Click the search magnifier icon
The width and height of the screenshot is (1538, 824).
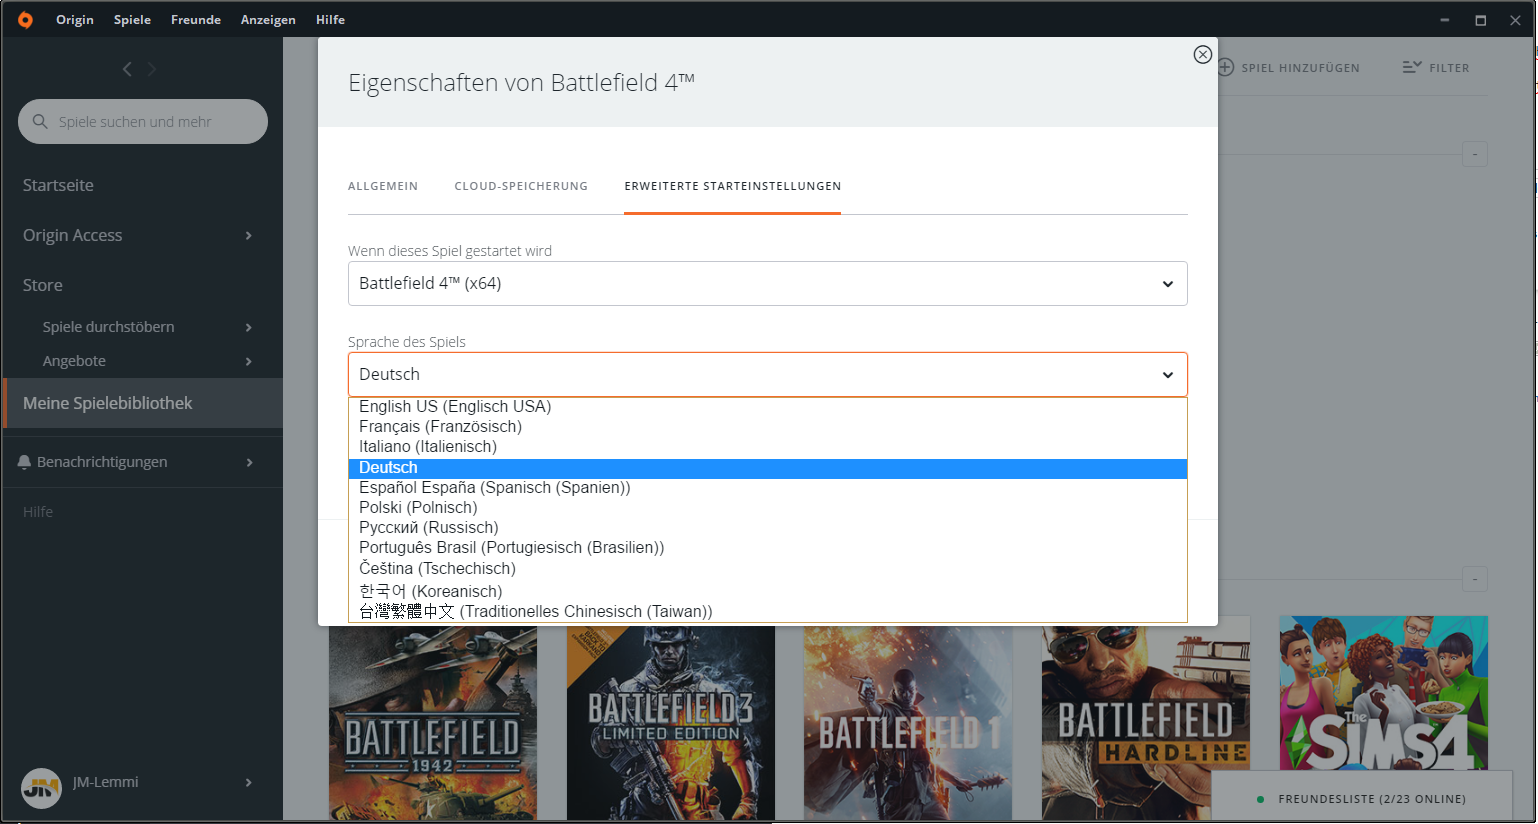pos(40,122)
